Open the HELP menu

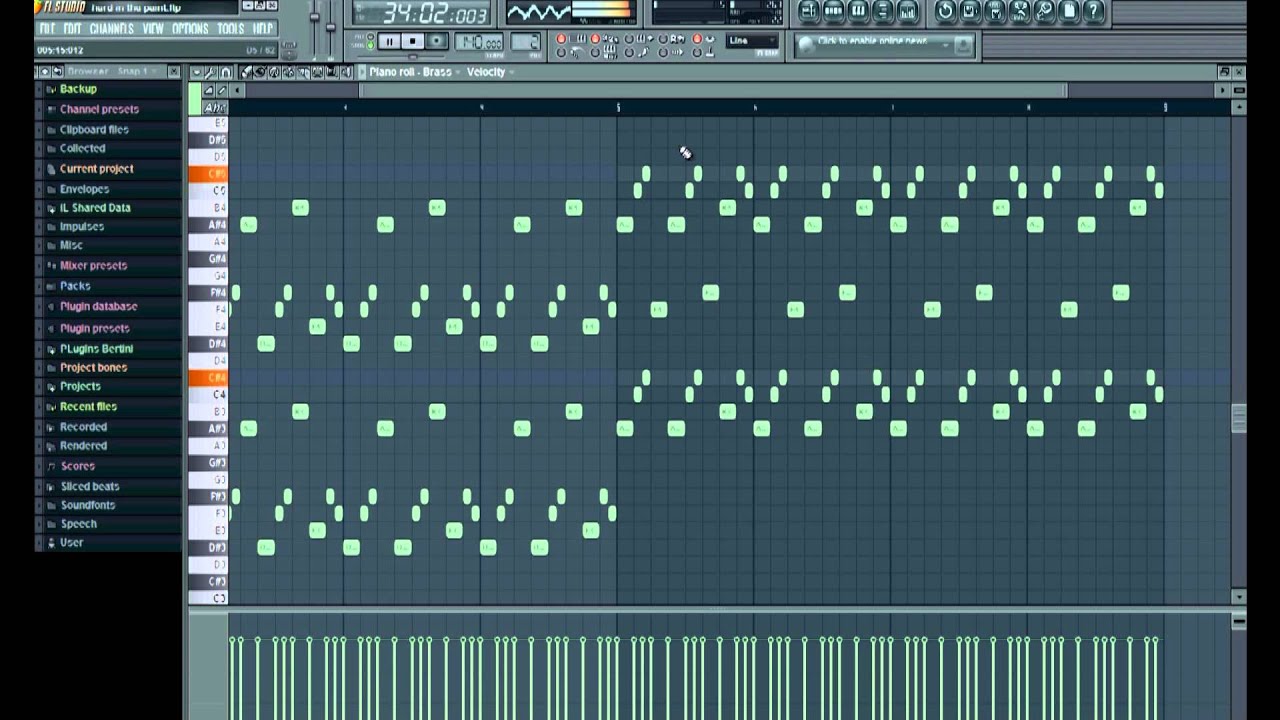click(263, 29)
